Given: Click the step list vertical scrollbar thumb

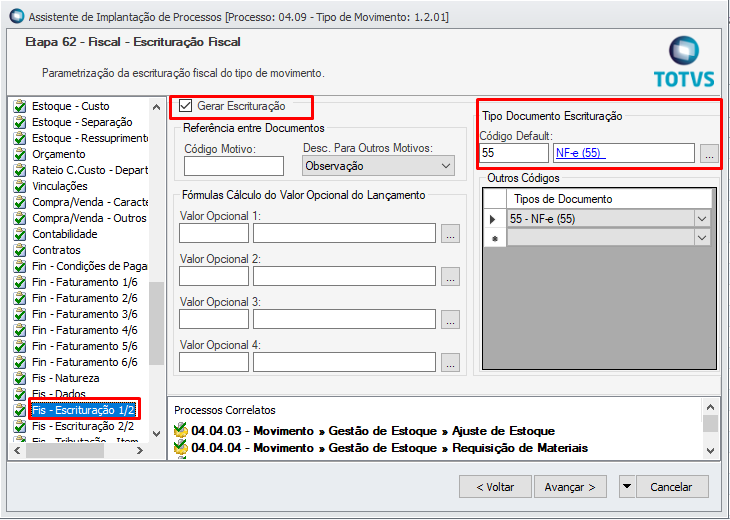Looking at the screenshot, I should (156, 324).
